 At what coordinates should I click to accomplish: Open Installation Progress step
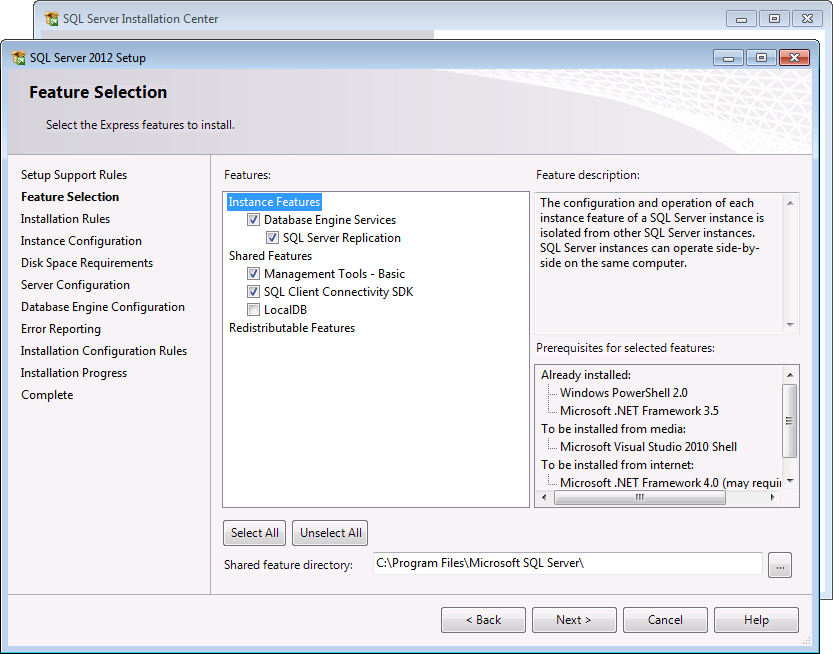74,373
